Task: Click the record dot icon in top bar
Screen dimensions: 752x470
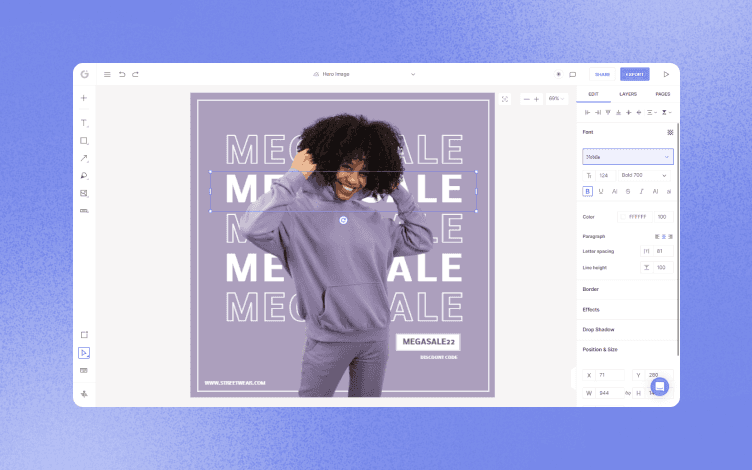Action: [x=558, y=74]
